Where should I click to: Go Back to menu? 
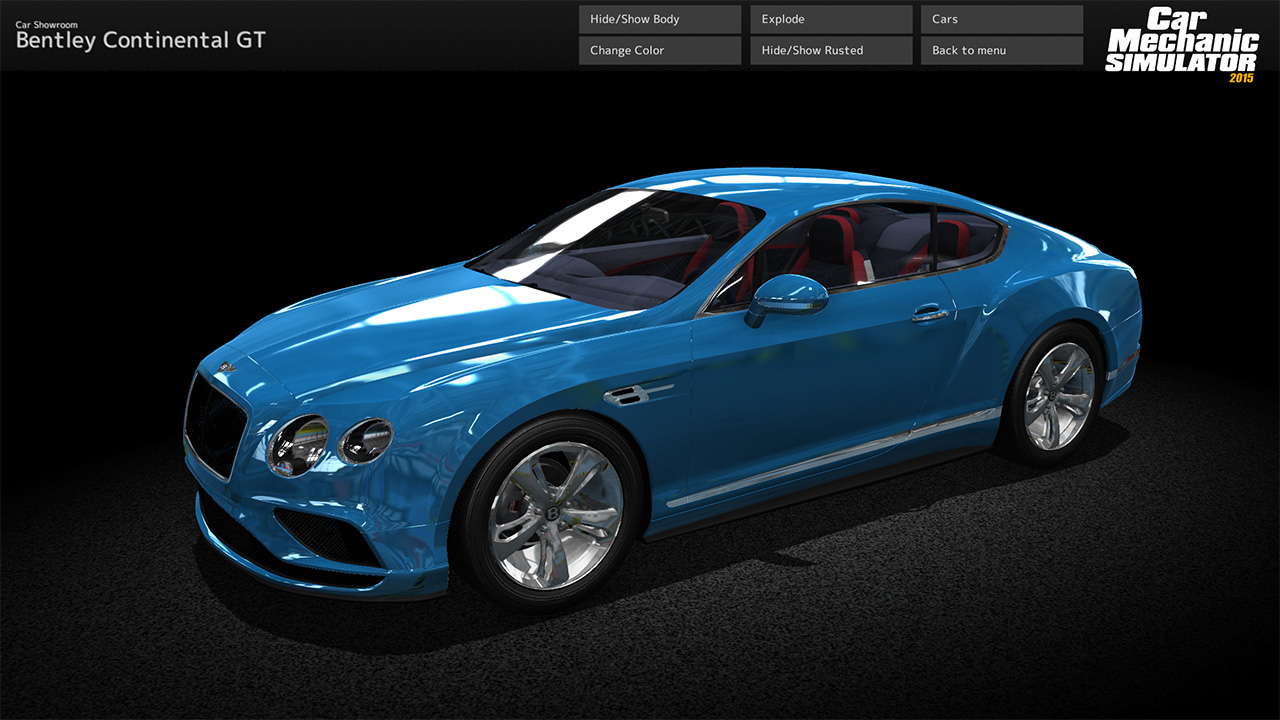coord(1002,50)
